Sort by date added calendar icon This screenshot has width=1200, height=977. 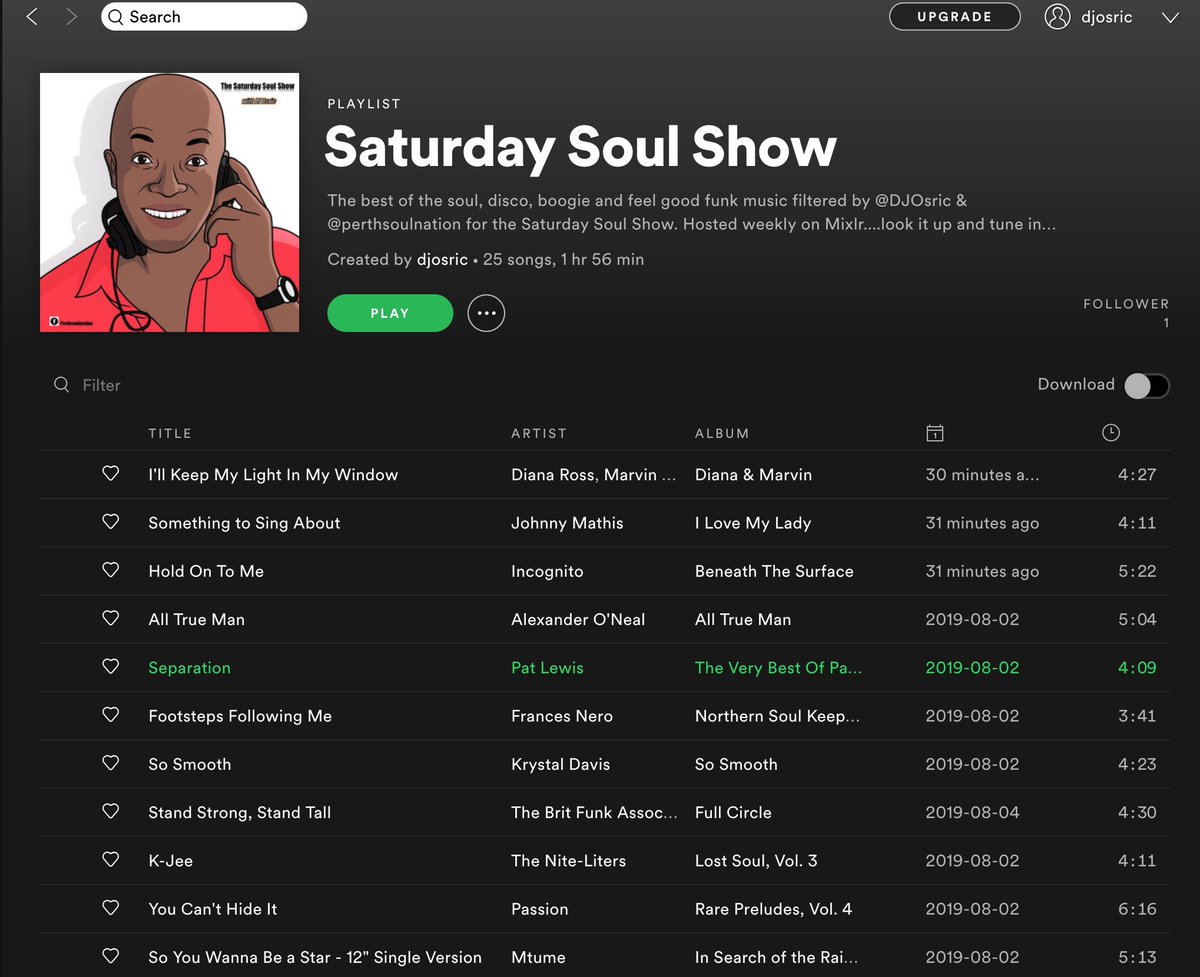pyautogui.click(x=934, y=433)
